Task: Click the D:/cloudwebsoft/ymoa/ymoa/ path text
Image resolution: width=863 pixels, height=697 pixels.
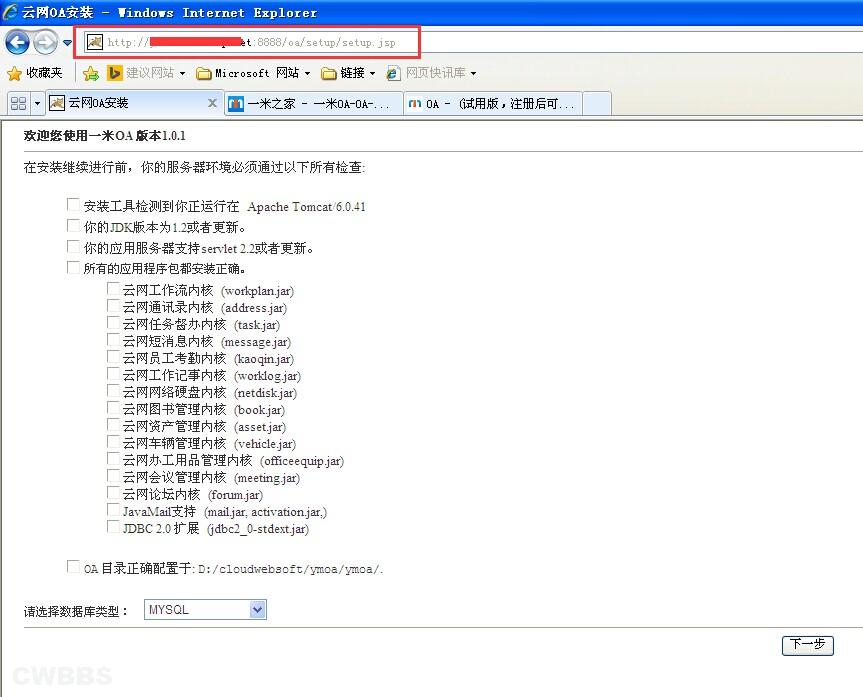Action: (x=291, y=569)
